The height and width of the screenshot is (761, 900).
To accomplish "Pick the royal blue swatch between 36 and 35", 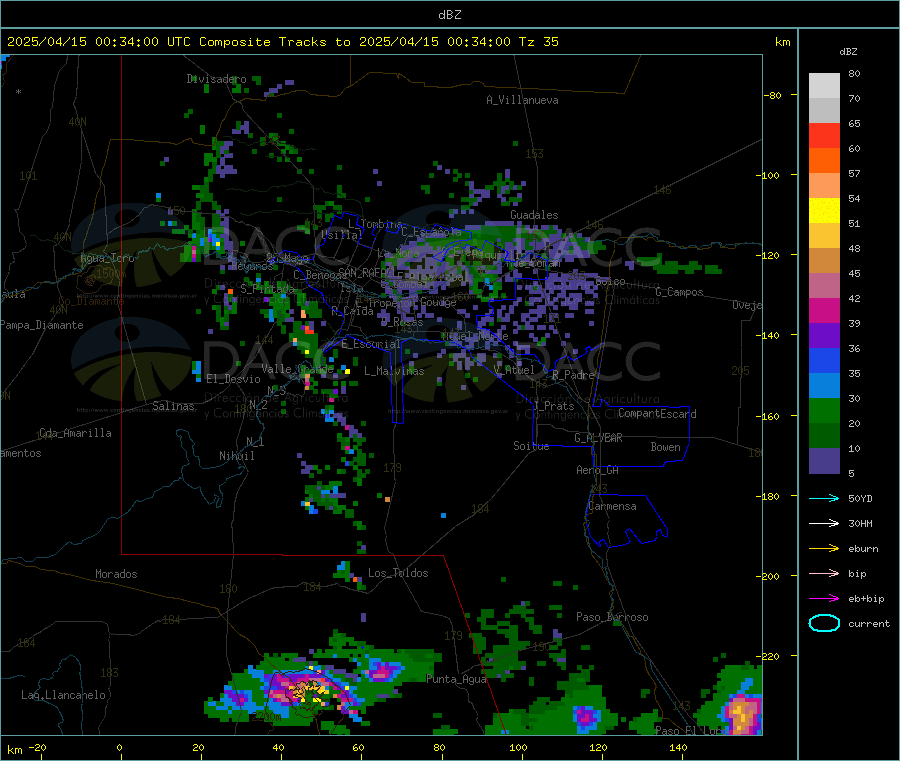I will (x=824, y=360).
